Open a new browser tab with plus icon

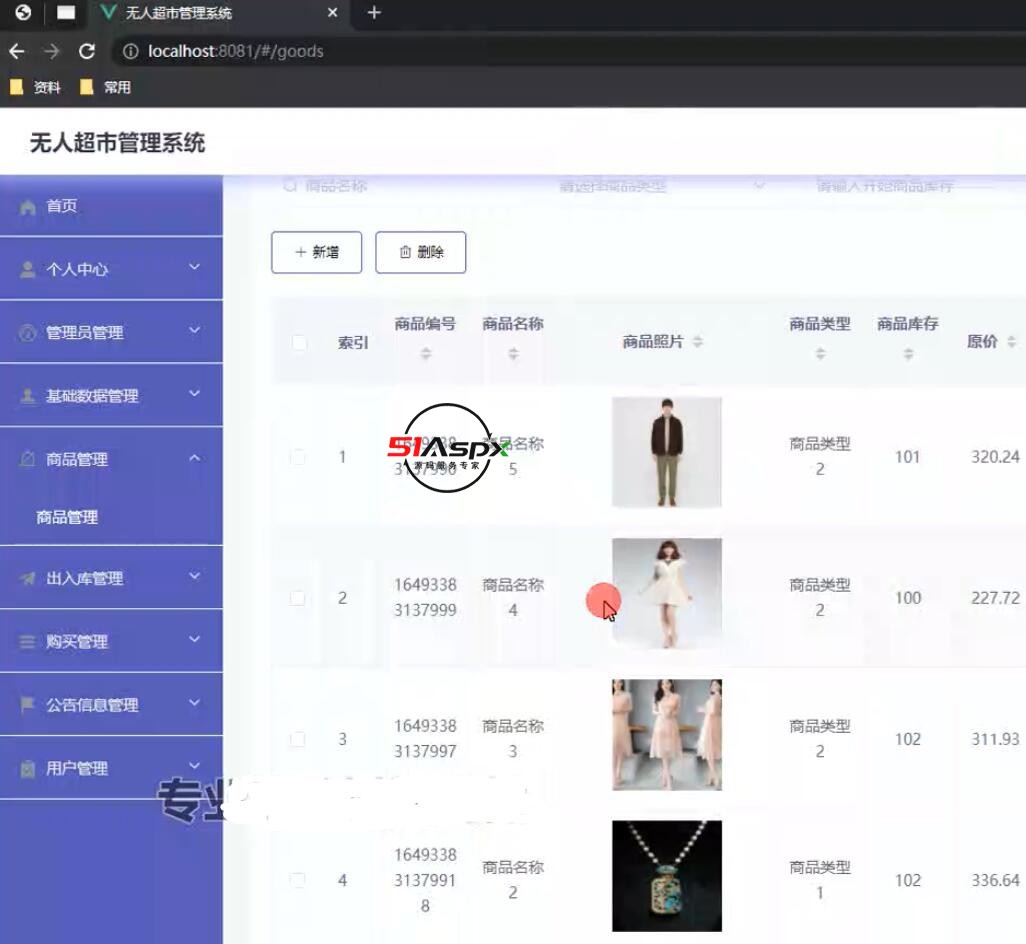click(x=374, y=13)
